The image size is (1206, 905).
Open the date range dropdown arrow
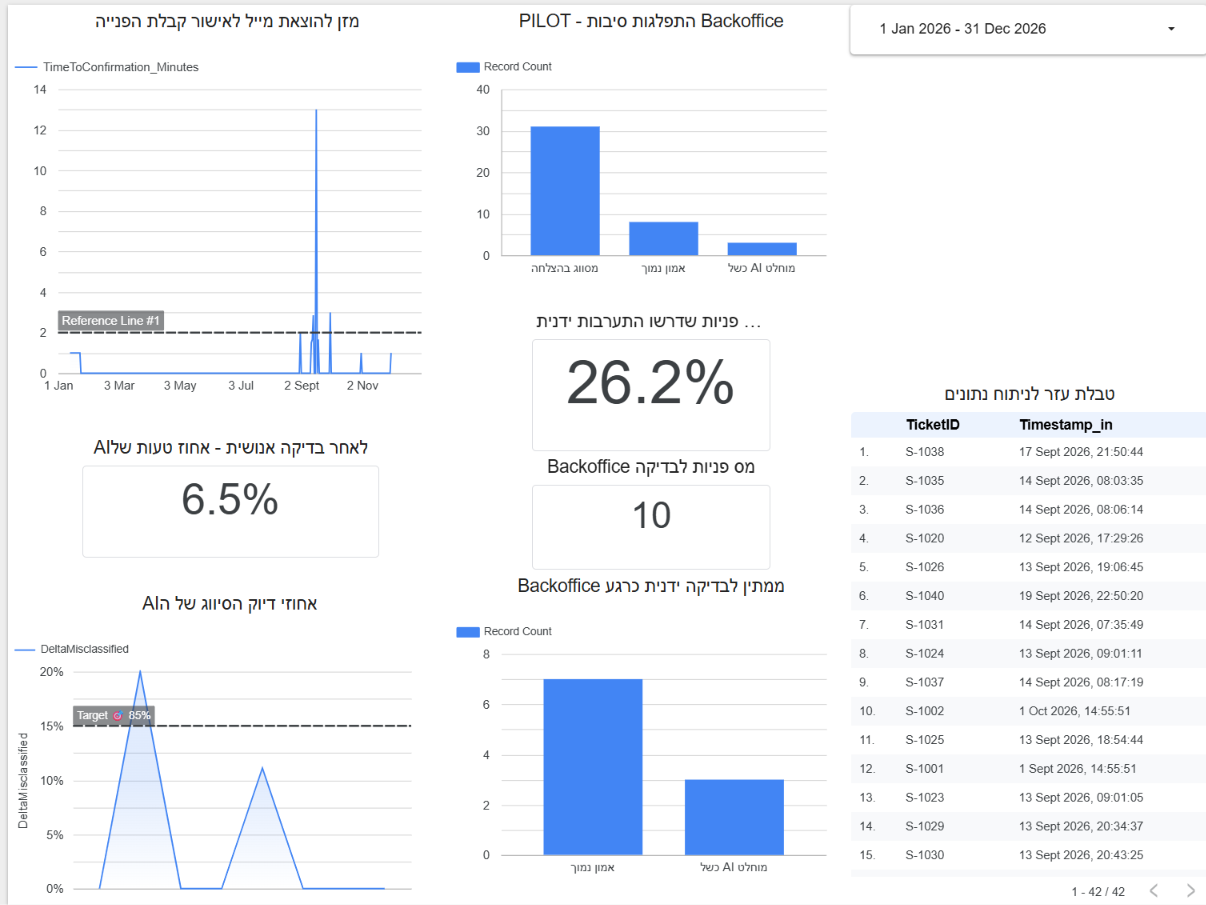click(1171, 29)
